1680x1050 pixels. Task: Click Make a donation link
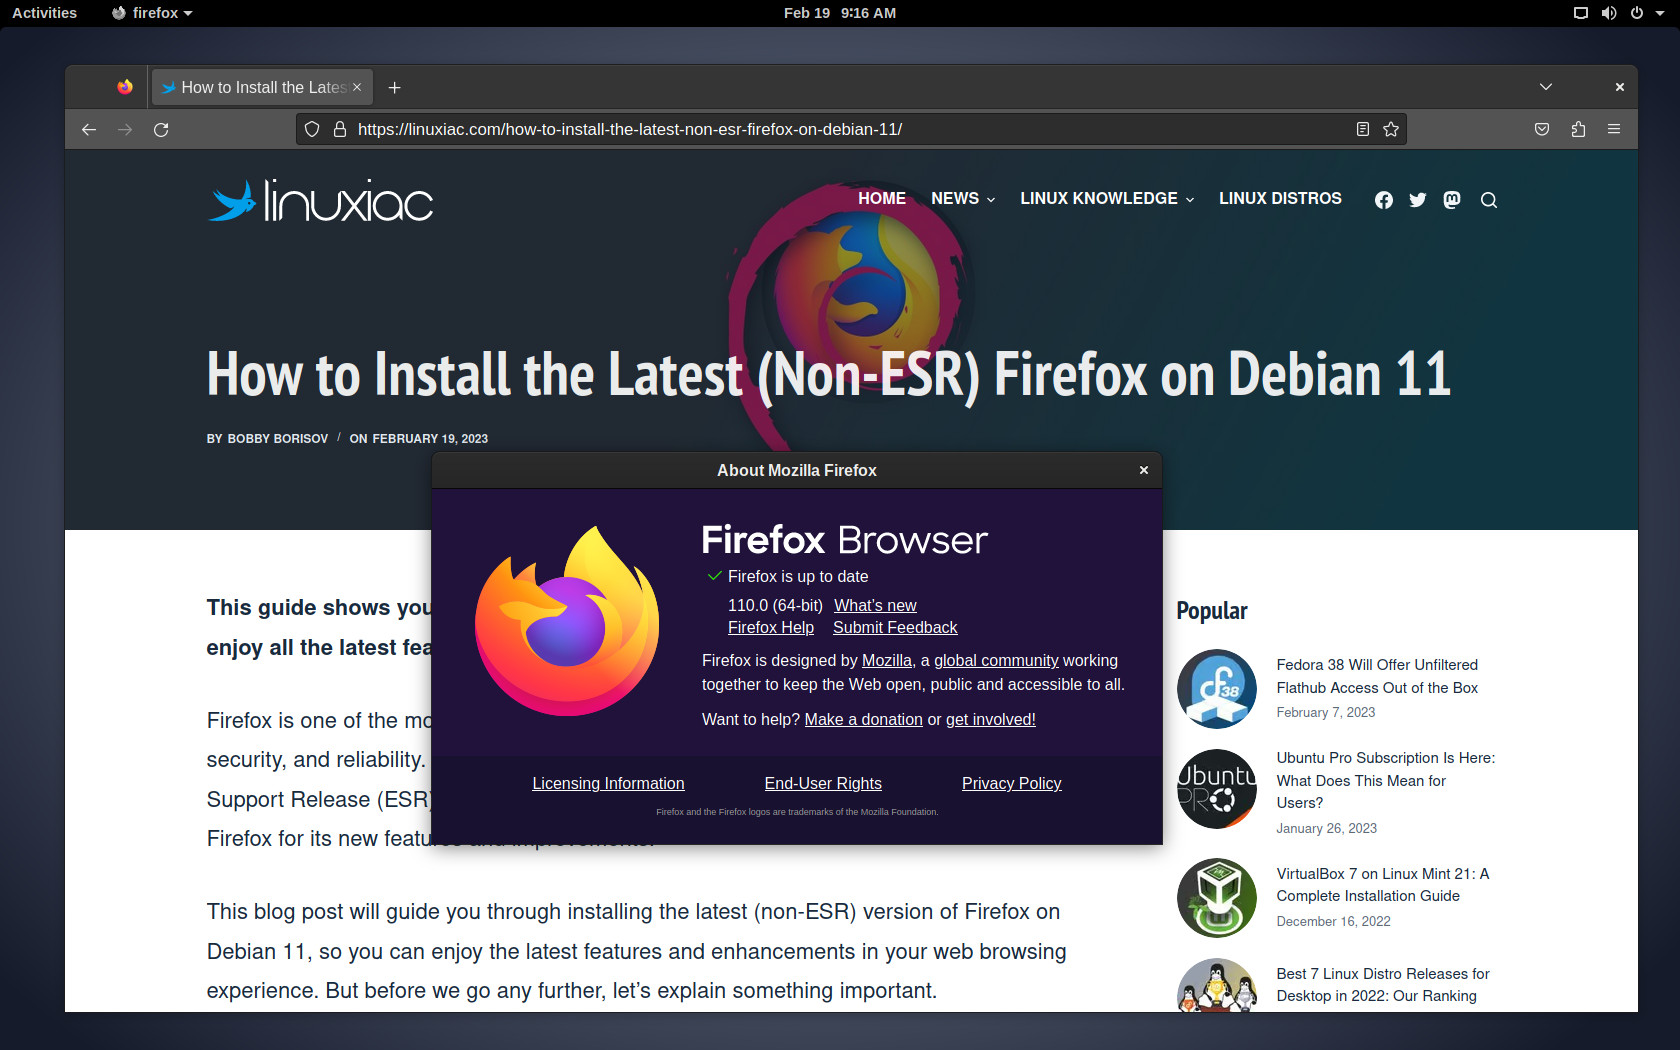pos(864,720)
